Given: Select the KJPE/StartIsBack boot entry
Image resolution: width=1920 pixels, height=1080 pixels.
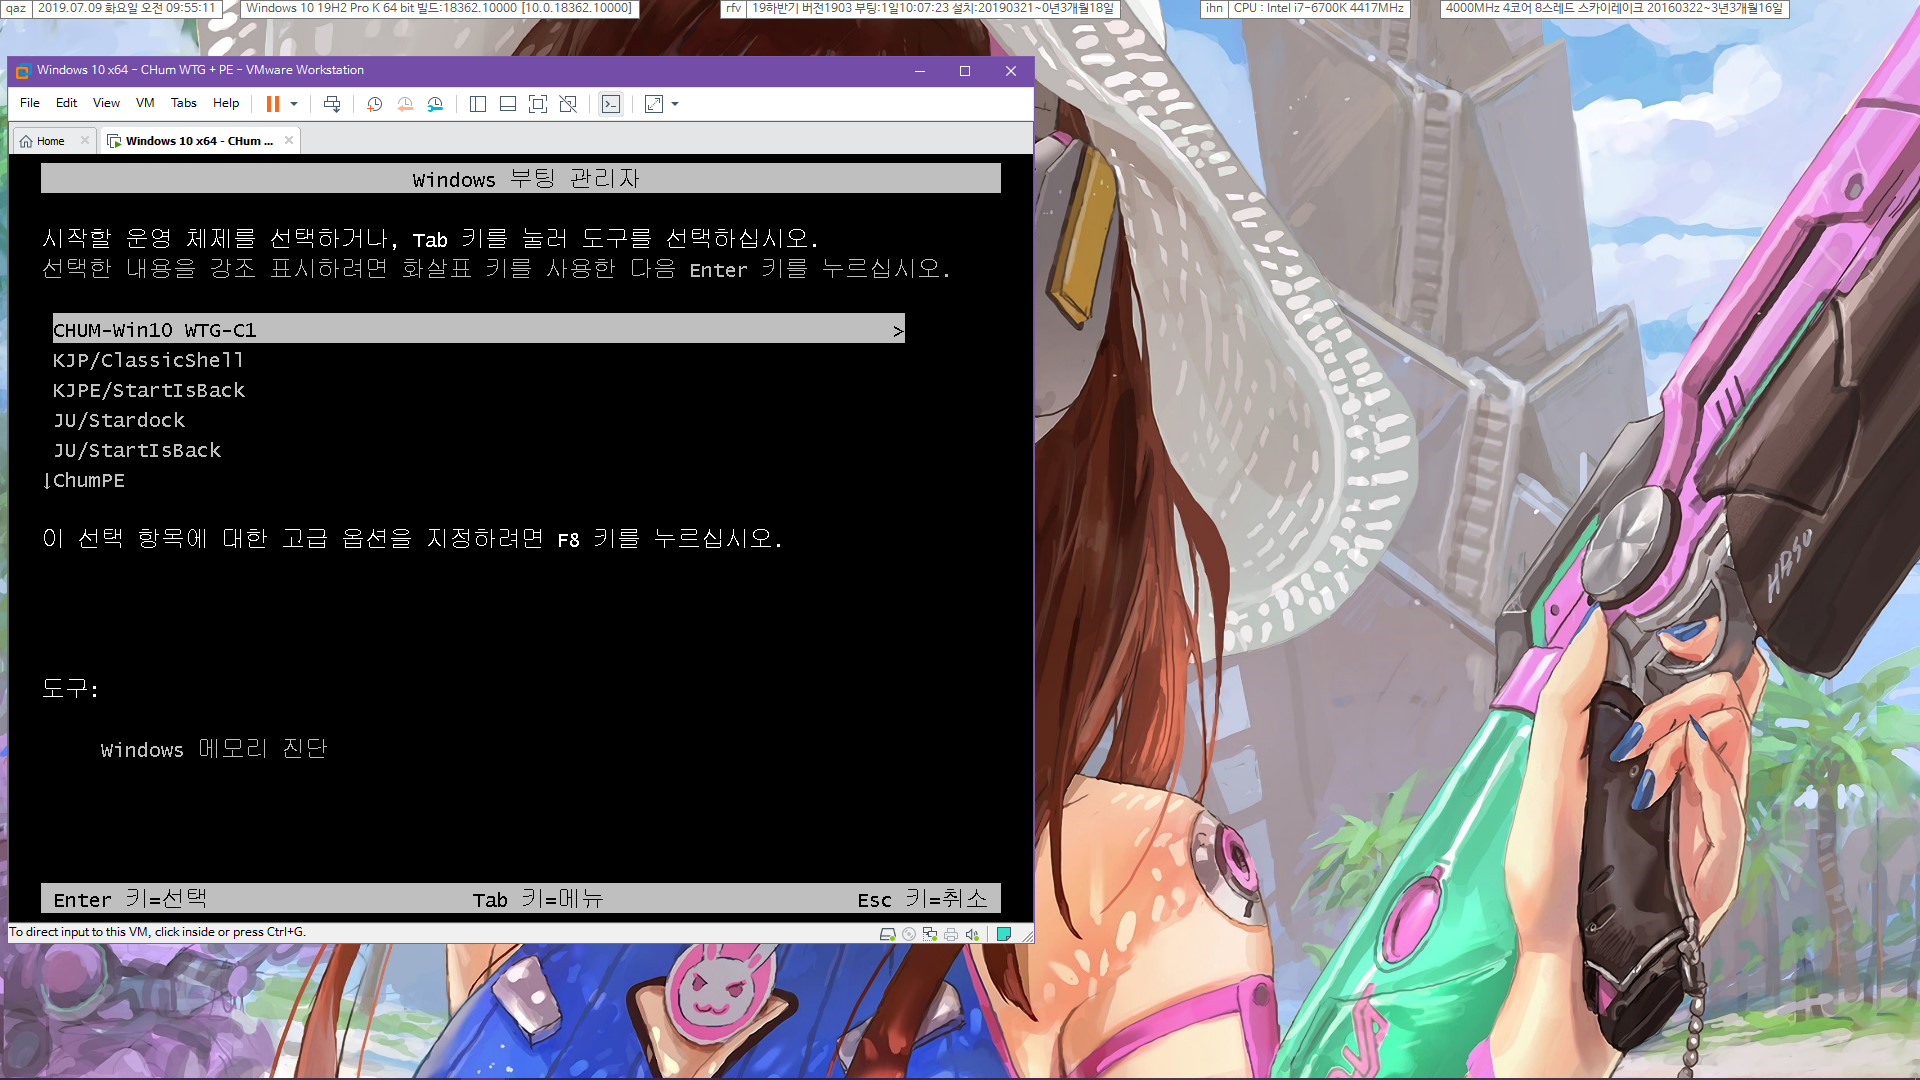Looking at the screenshot, I should 149,390.
